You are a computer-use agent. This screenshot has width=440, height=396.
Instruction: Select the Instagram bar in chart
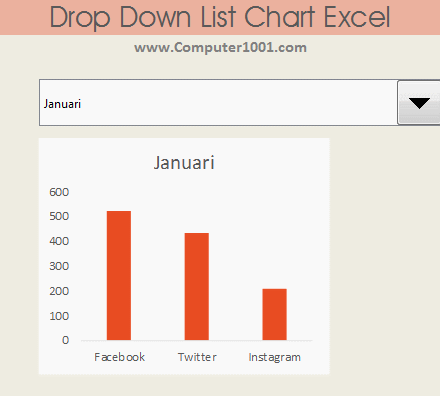[274, 314]
